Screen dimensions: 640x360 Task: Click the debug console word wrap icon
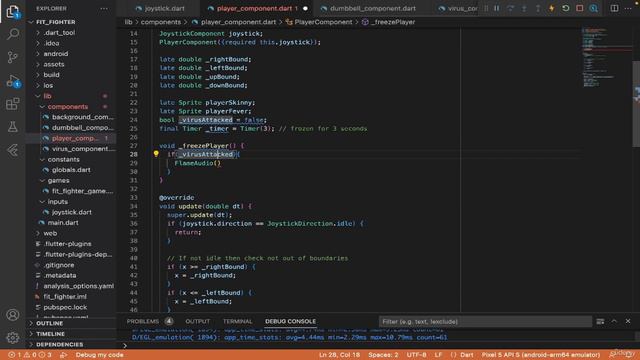(x=600, y=322)
